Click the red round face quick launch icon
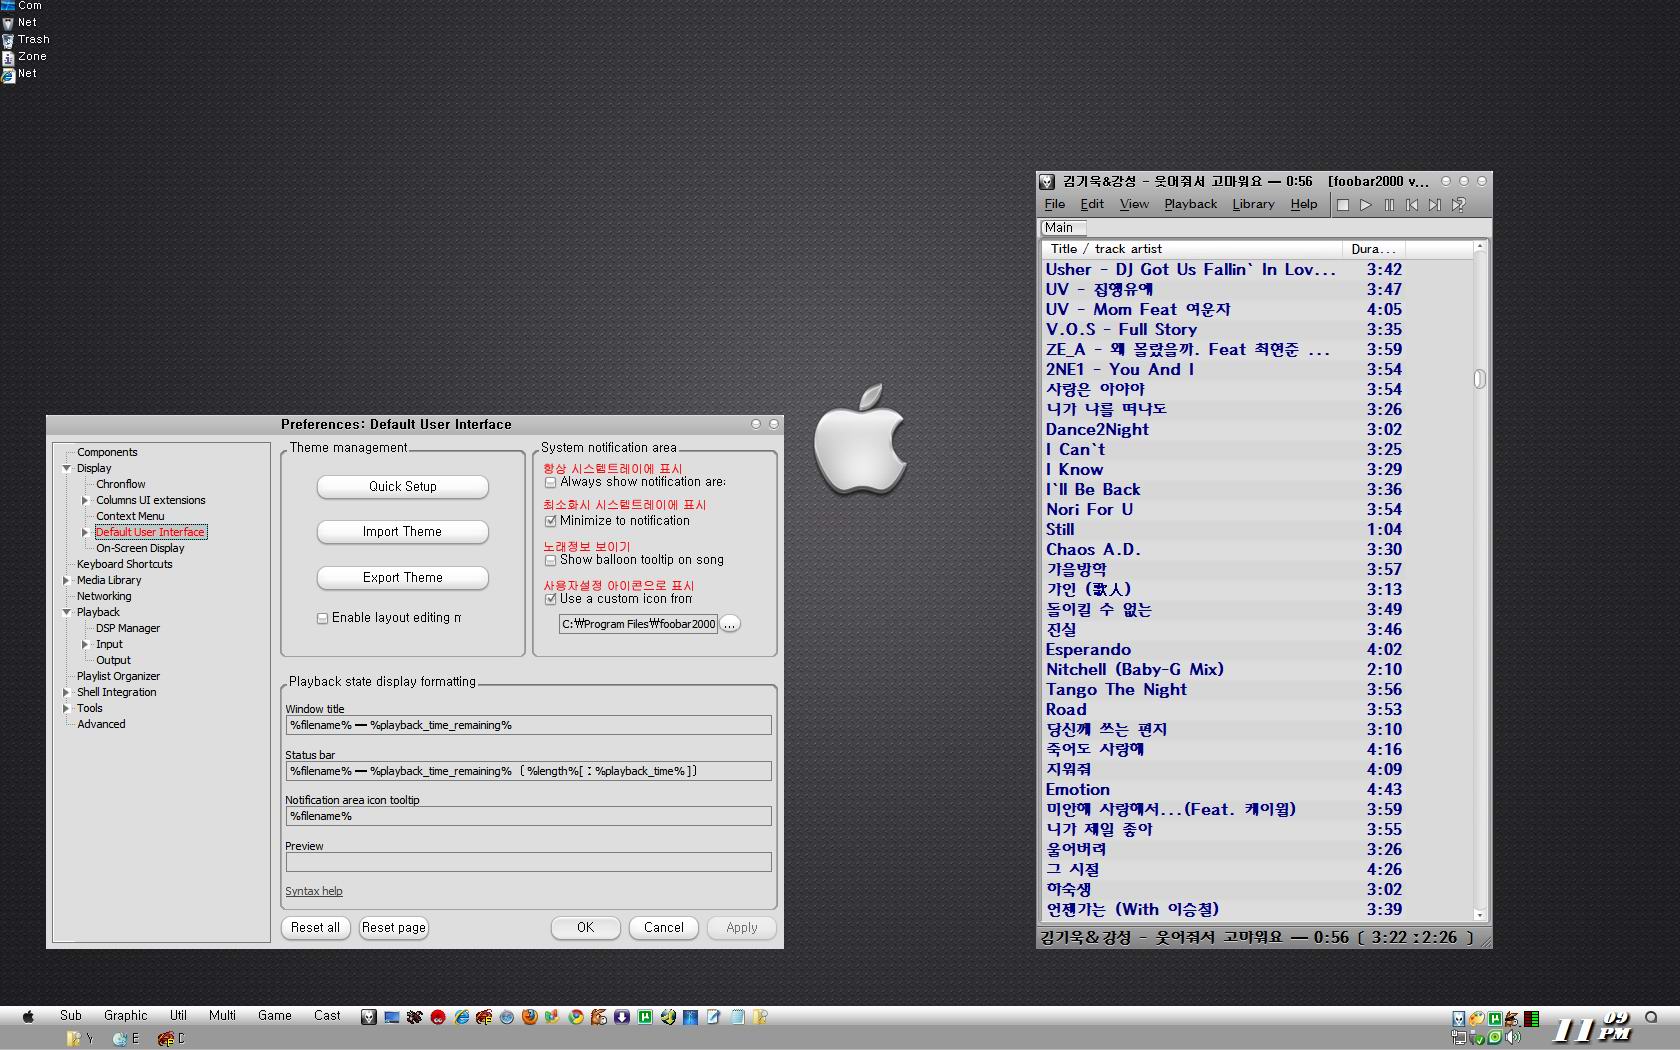Screen dimensions: 1680x1050 (x=438, y=1017)
